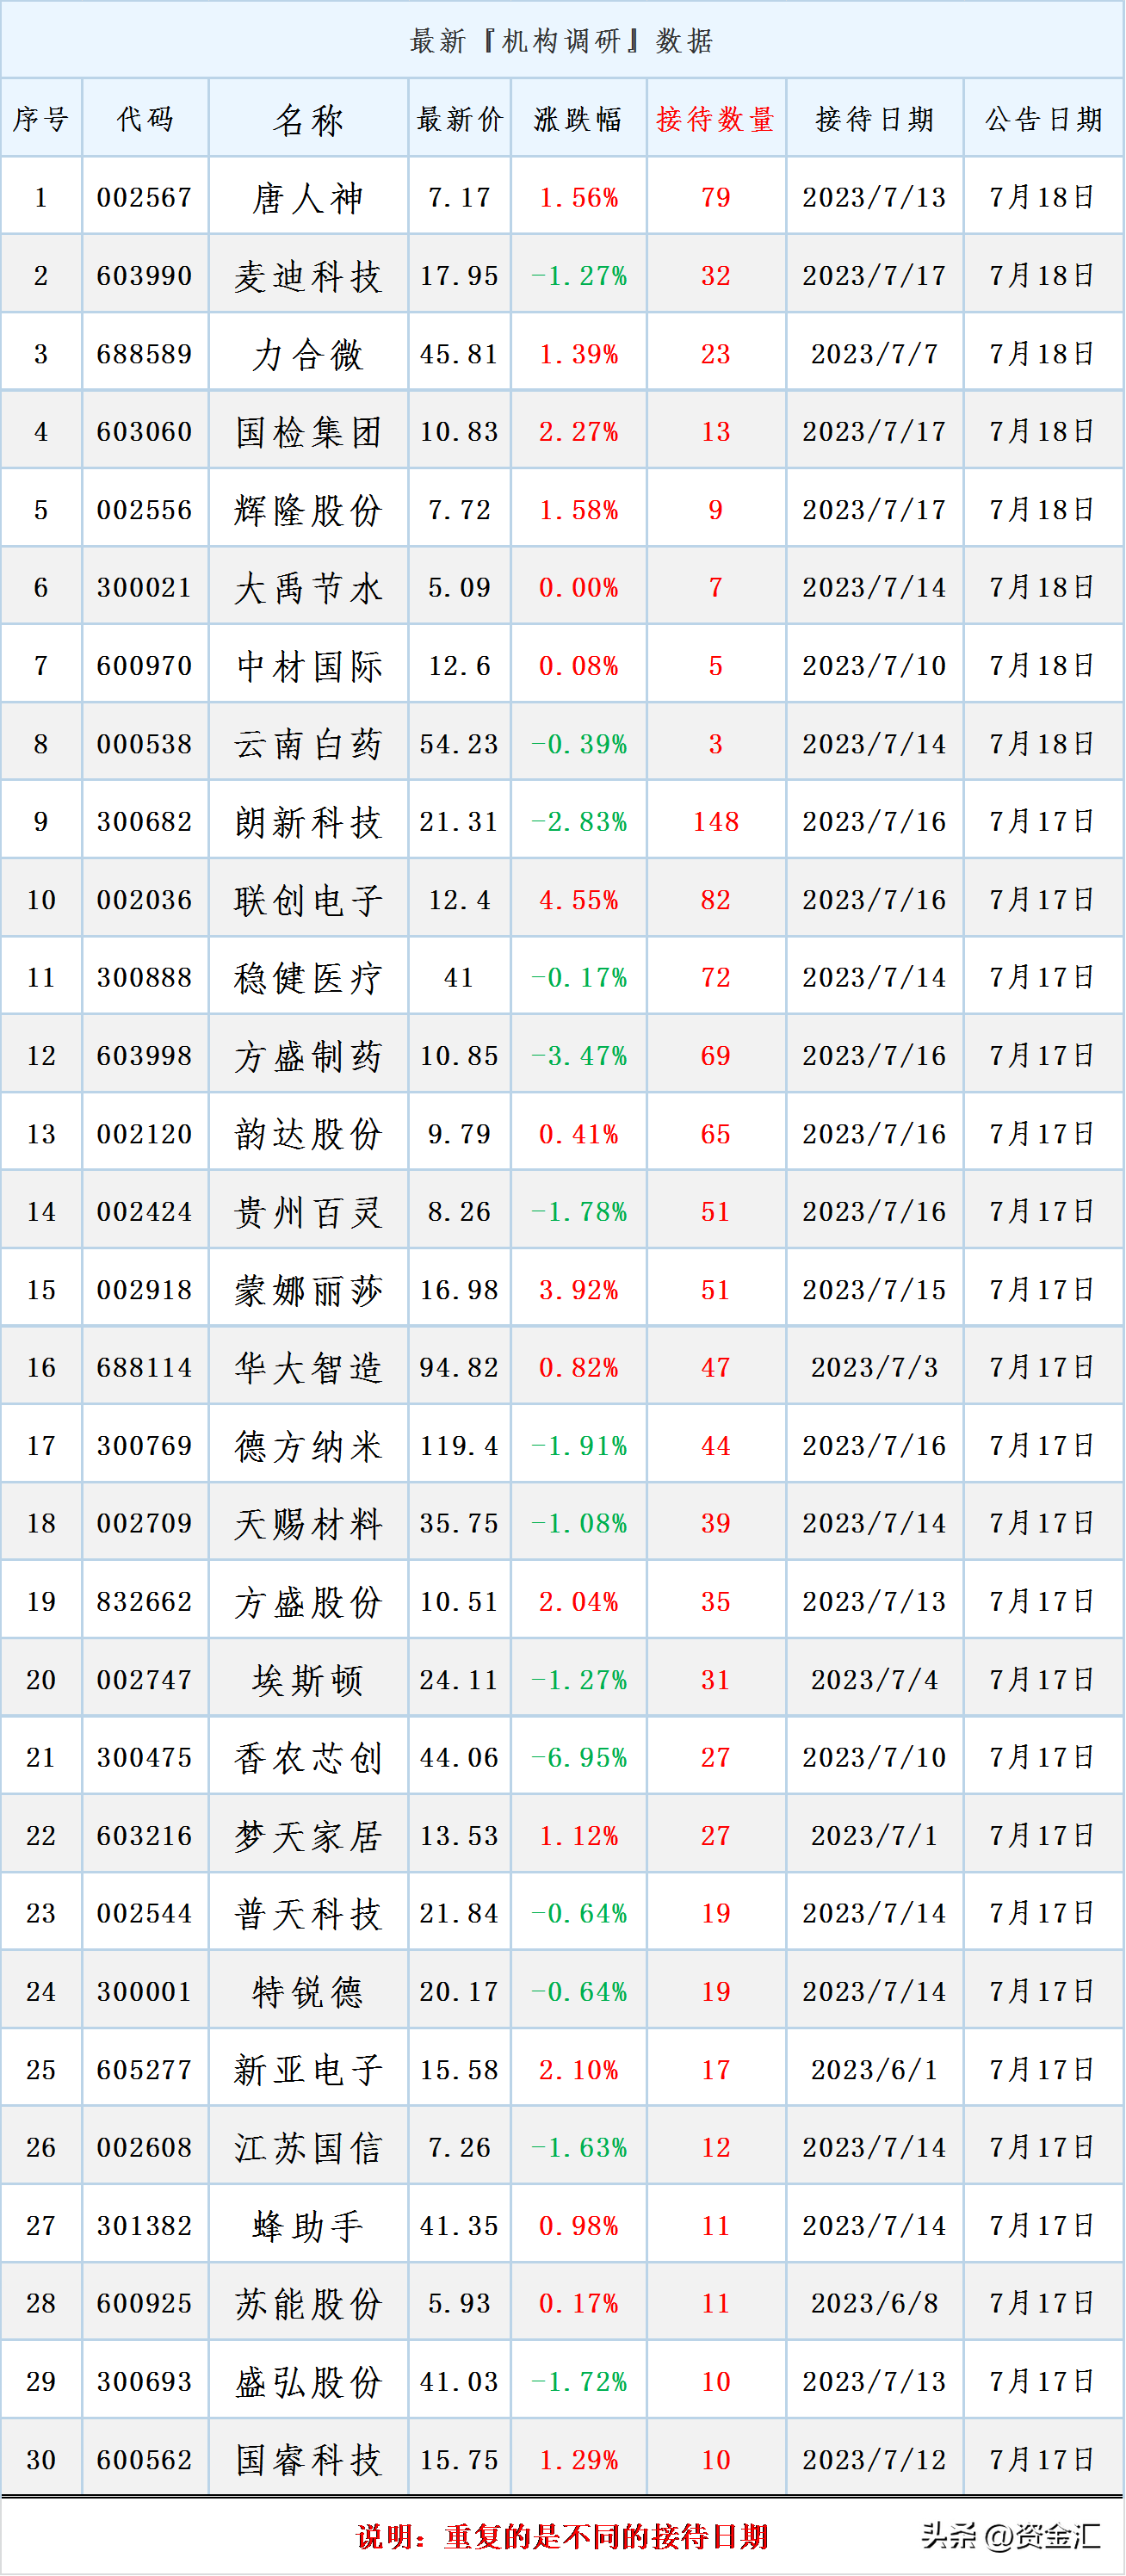This screenshot has width=1126, height=2576.
Task: Click stock code 300888
Action: (x=145, y=978)
